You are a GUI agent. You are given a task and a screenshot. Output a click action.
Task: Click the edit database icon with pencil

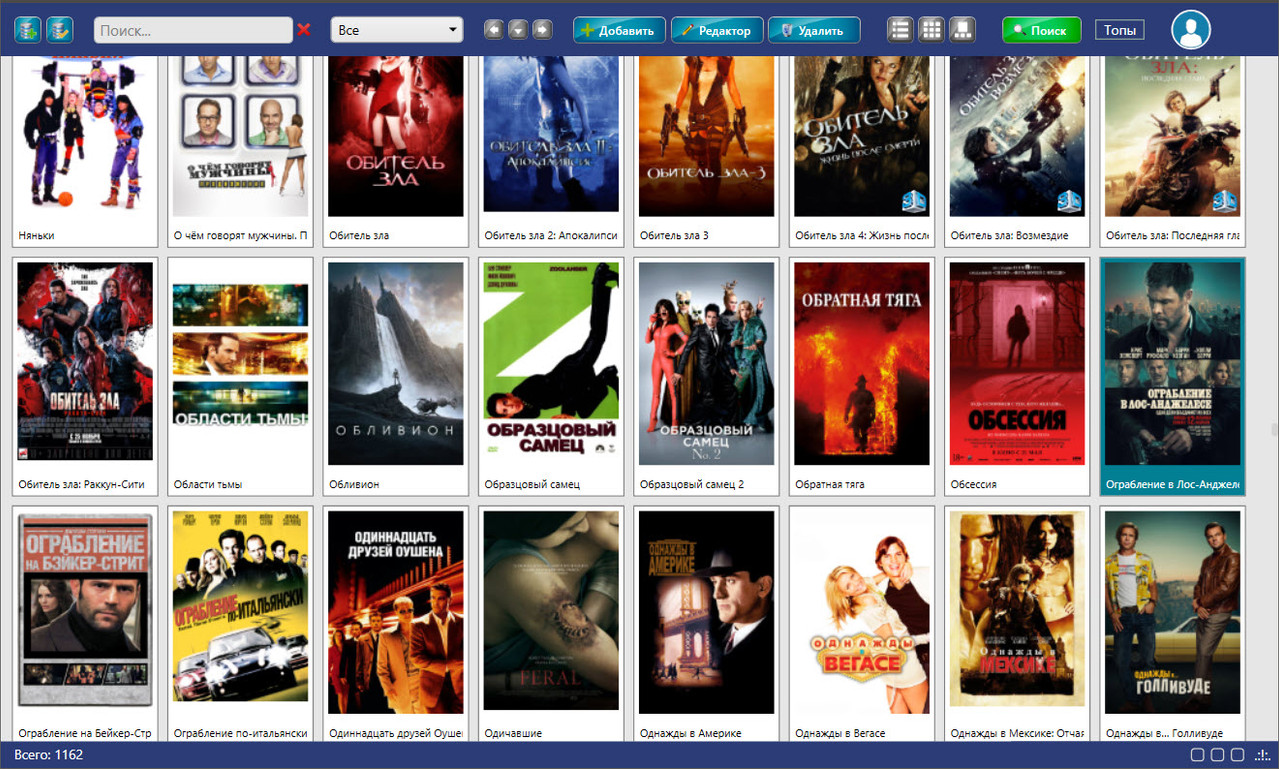(60, 30)
